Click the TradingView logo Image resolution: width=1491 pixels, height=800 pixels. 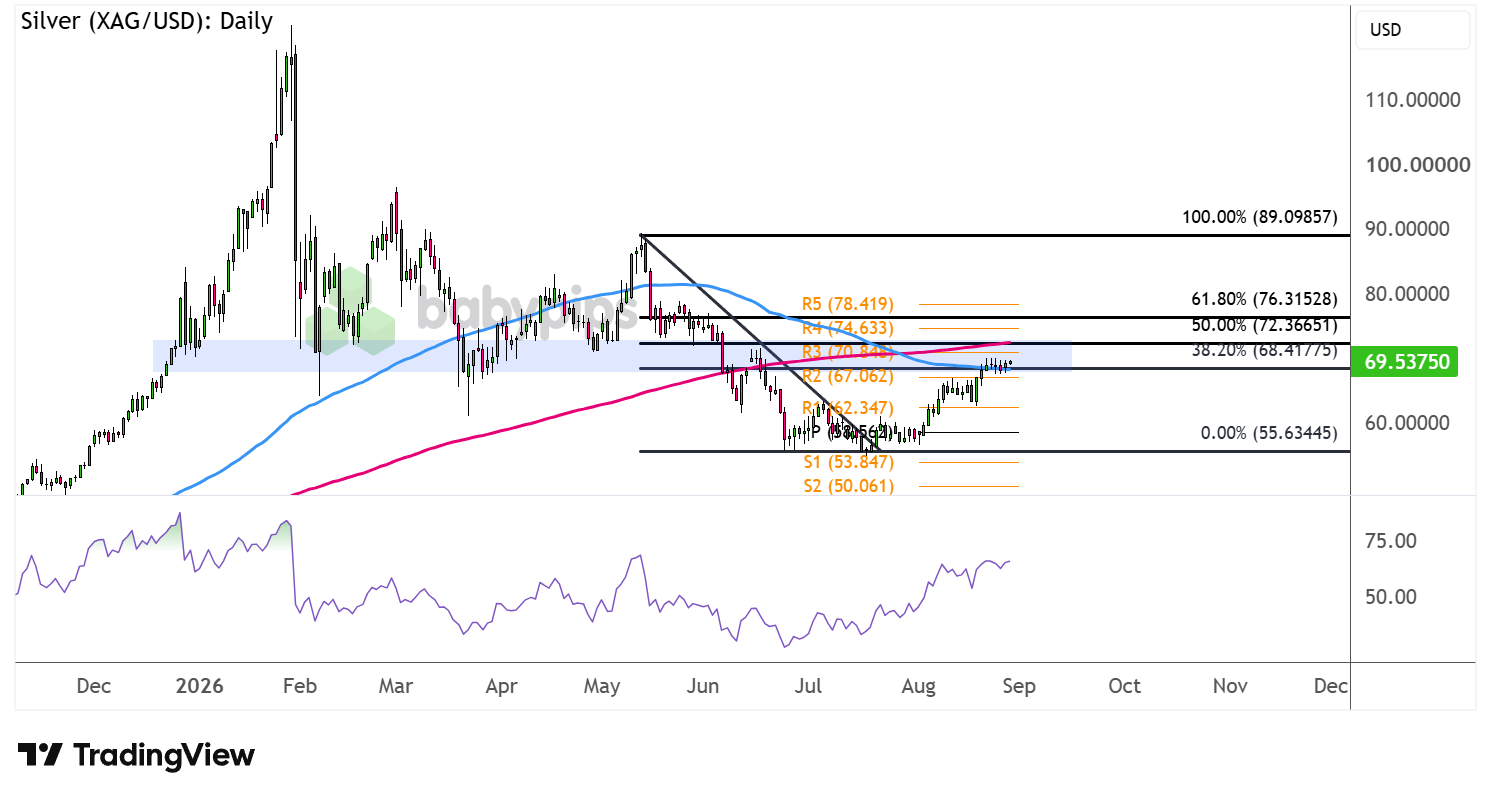(136, 755)
